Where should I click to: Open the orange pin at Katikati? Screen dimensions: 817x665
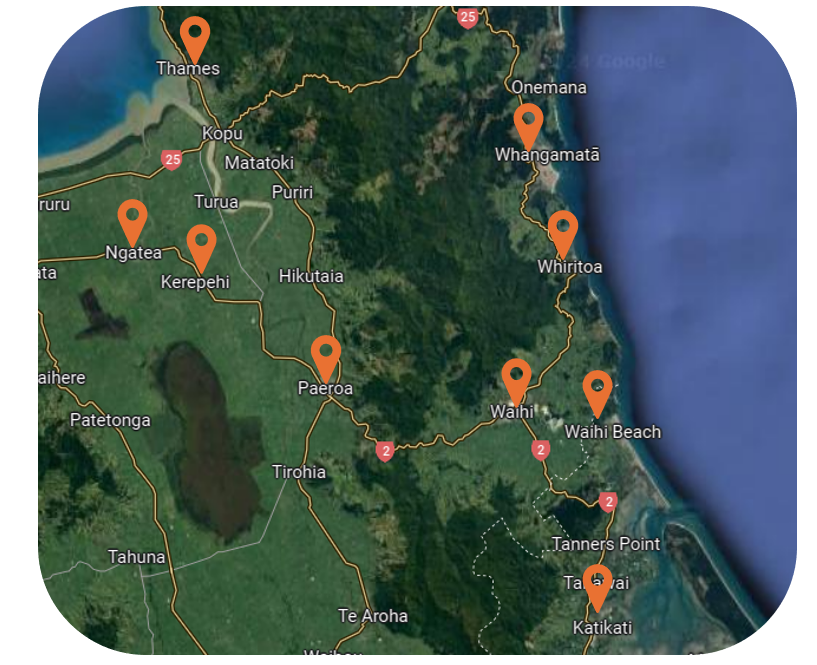tap(597, 587)
